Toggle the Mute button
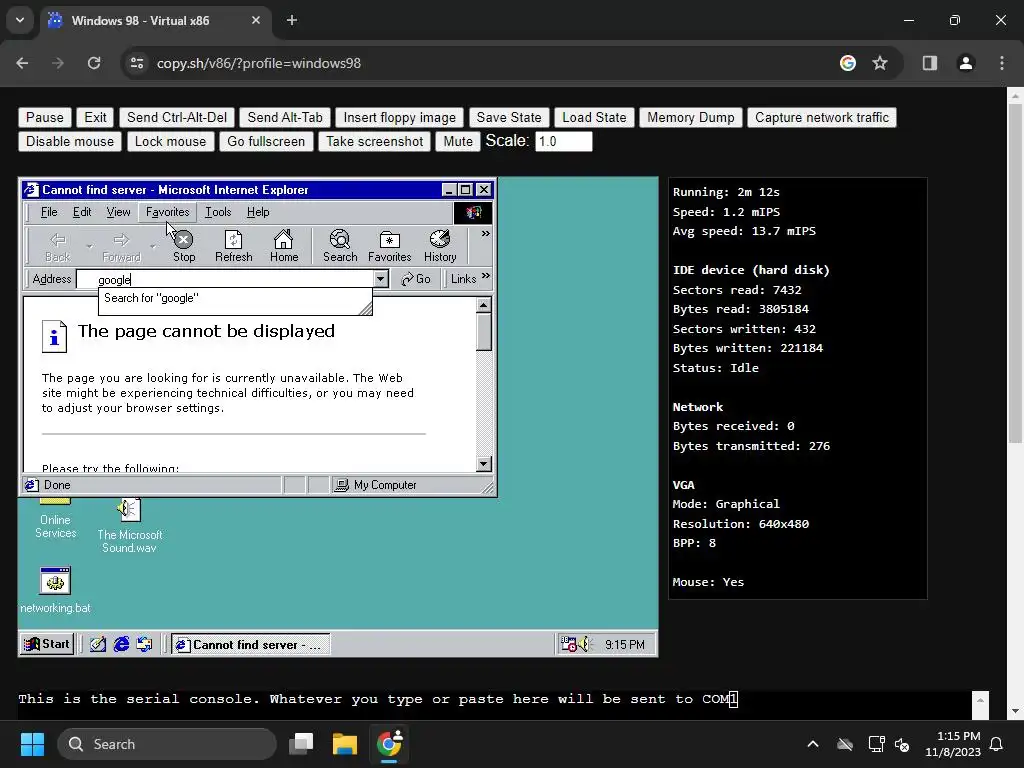Image resolution: width=1024 pixels, height=768 pixels. point(458,142)
